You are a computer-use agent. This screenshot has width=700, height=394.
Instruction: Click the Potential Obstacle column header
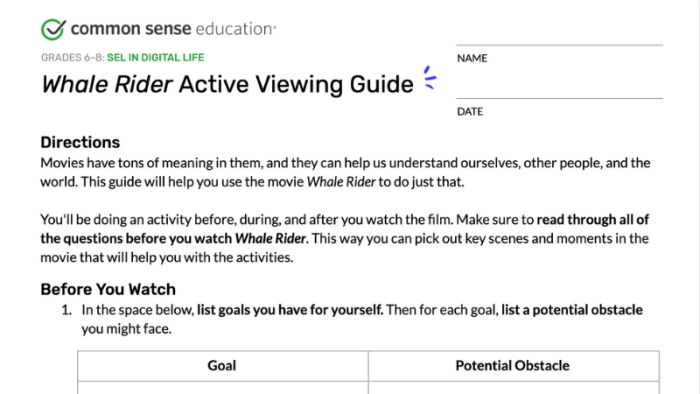512,365
